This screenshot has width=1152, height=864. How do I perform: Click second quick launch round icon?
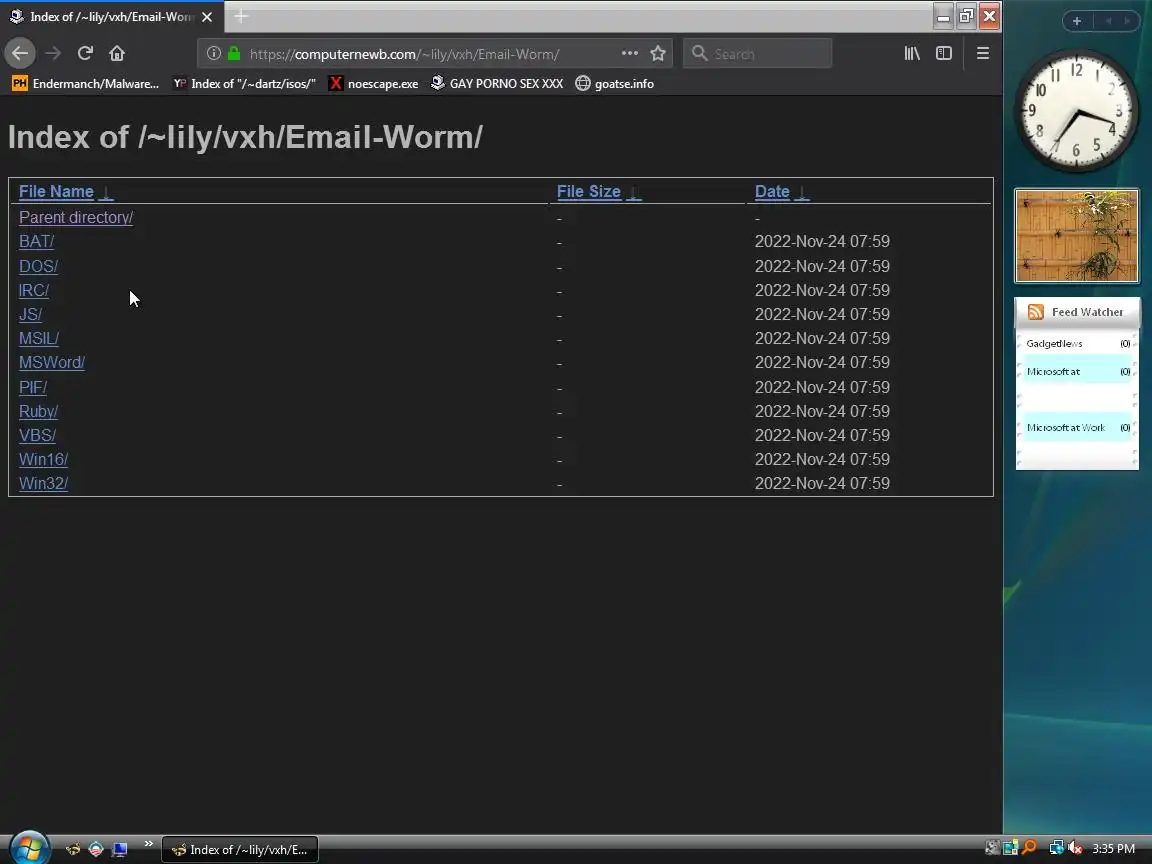click(x=96, y=849)
